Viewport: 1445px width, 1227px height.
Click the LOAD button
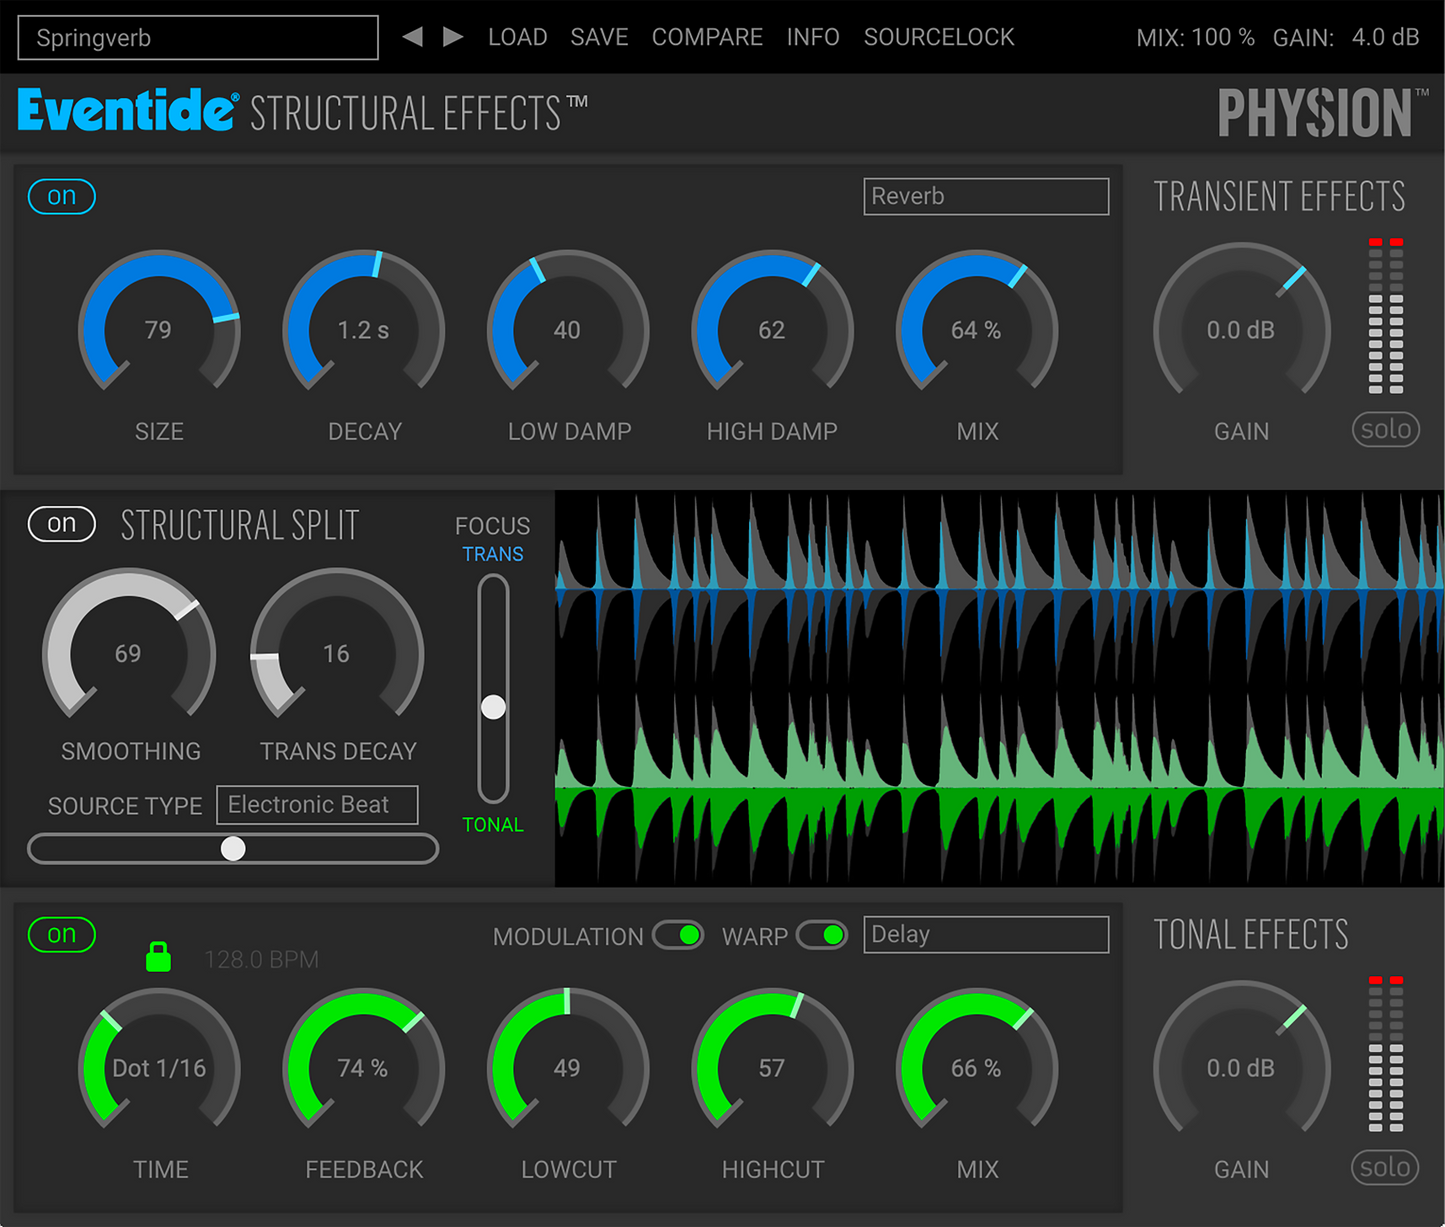point(518,37)
